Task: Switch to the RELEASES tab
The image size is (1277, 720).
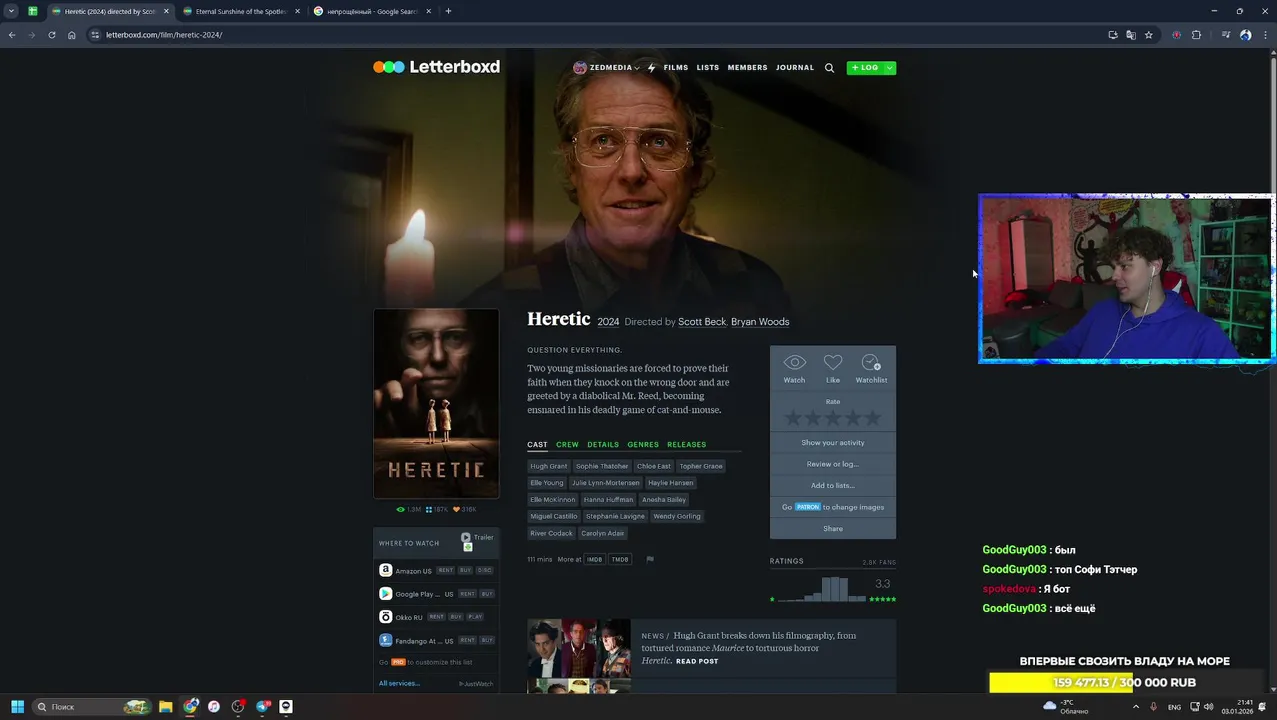Action: 686,444
